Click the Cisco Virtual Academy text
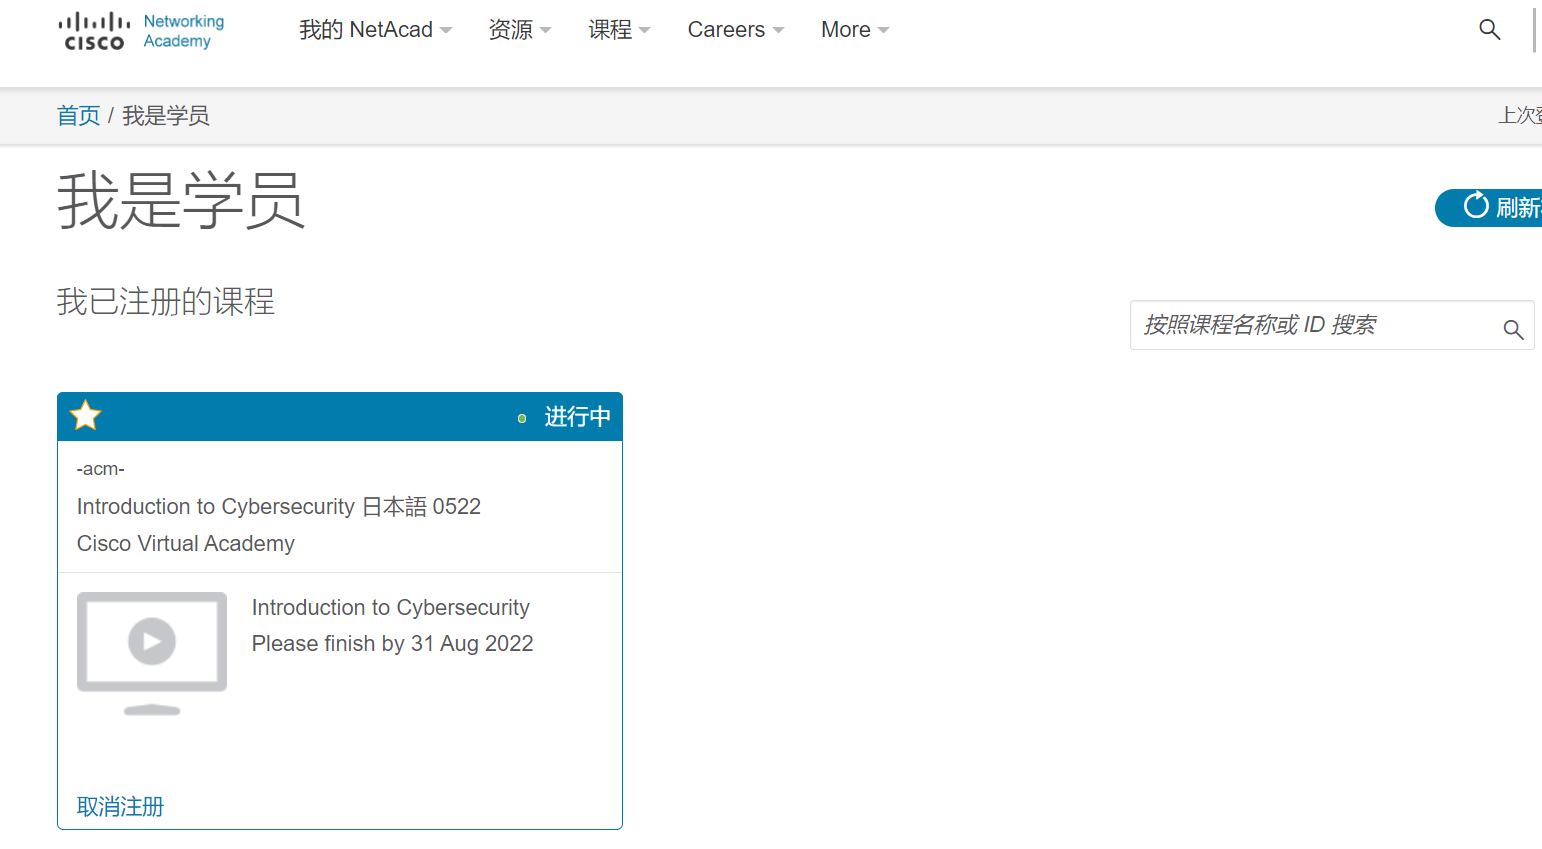This screenshot has width=1542, height=849. click(x=186, y=543)
